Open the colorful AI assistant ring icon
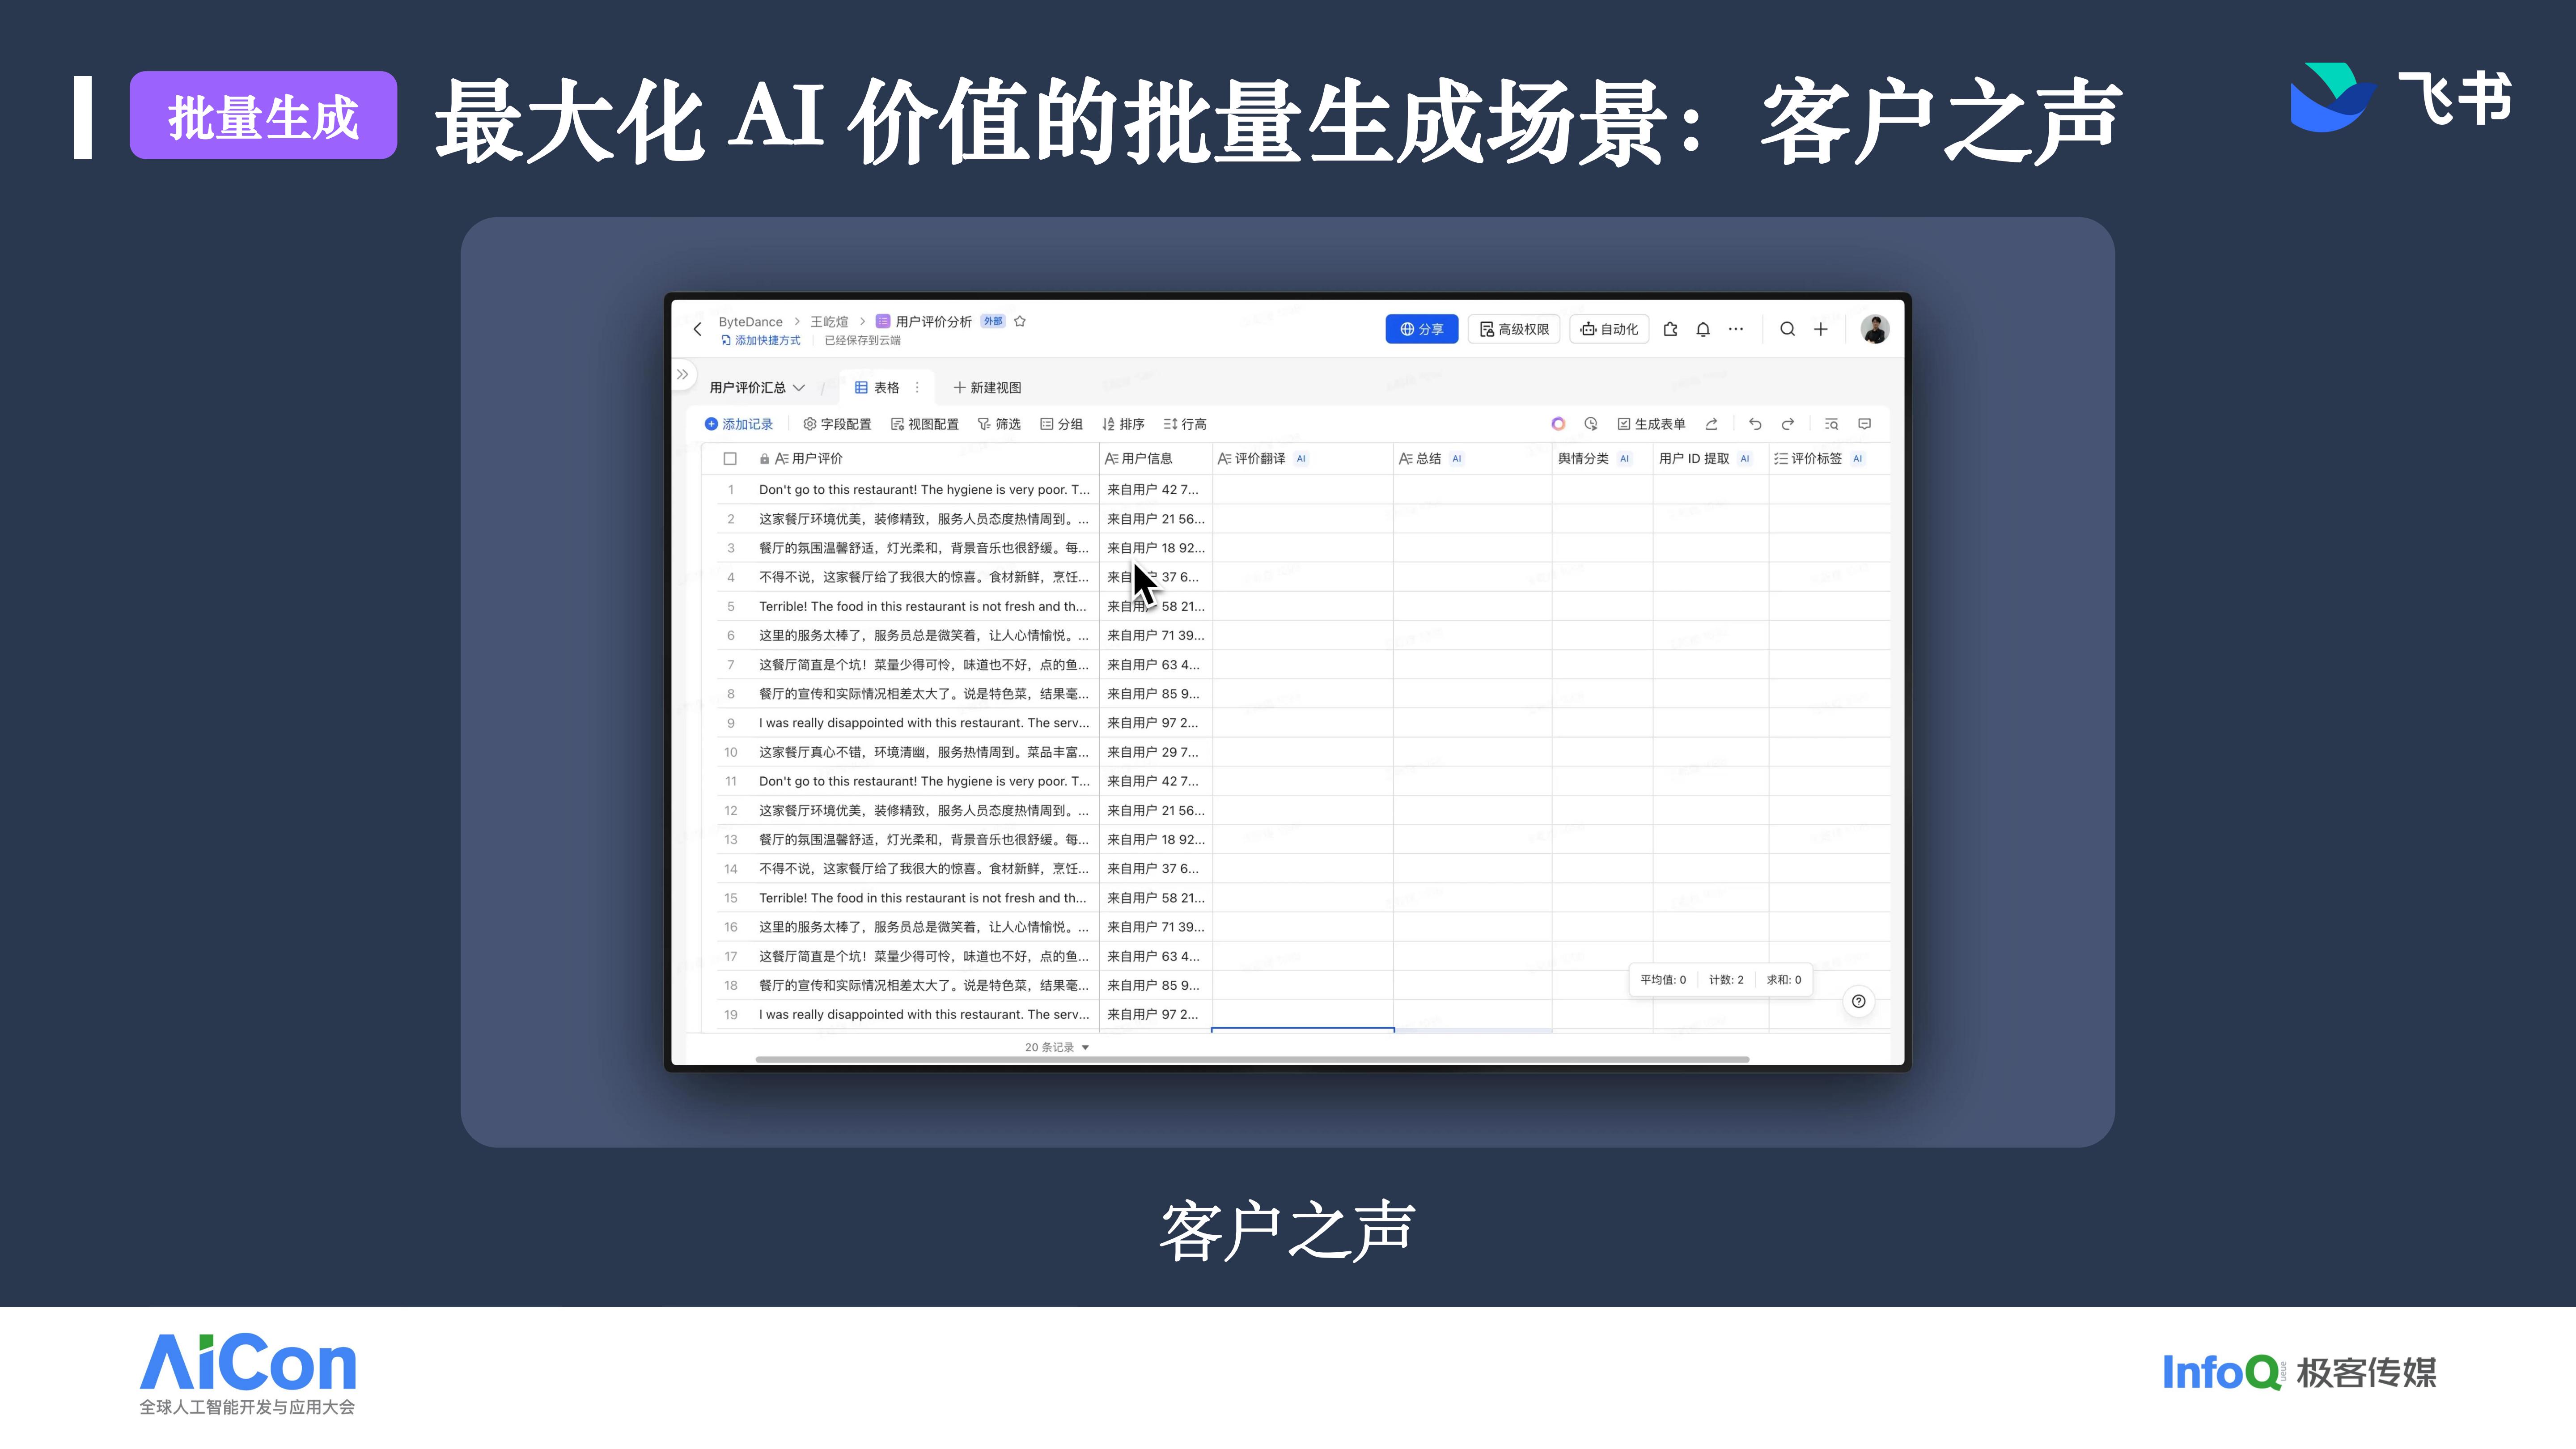 [1558, 424]
